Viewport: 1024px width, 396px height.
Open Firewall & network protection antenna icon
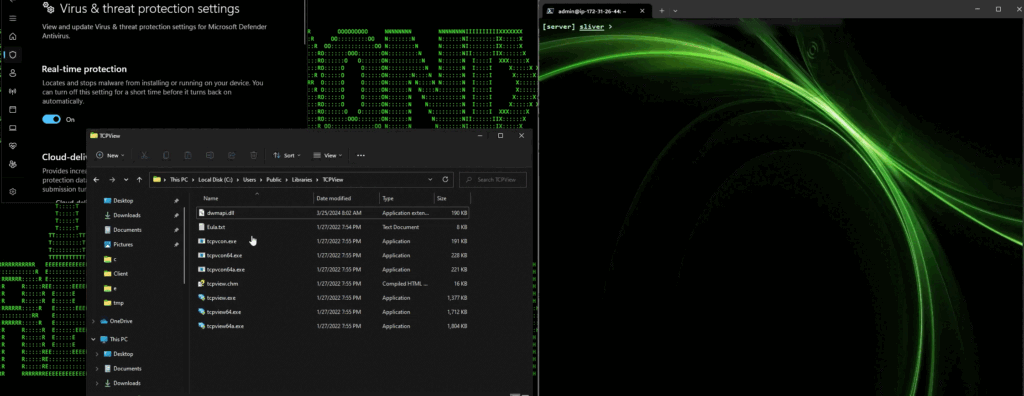[x=12, y=91]
